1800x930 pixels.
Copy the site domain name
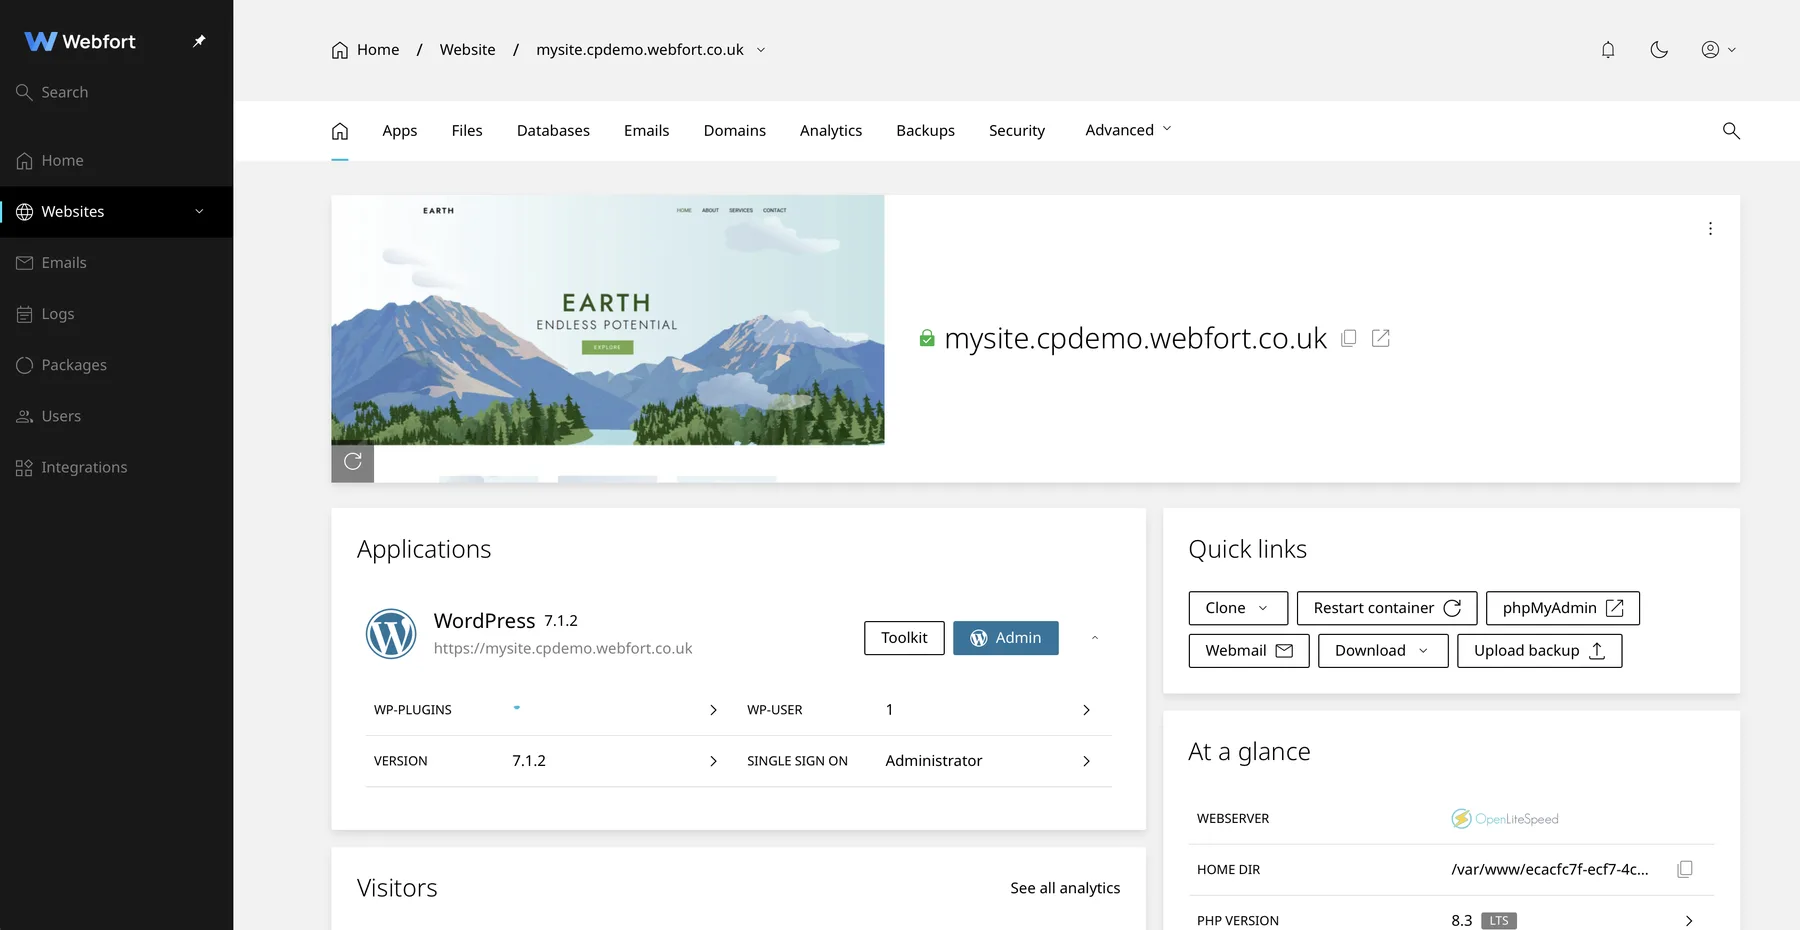coord(1349,338)
